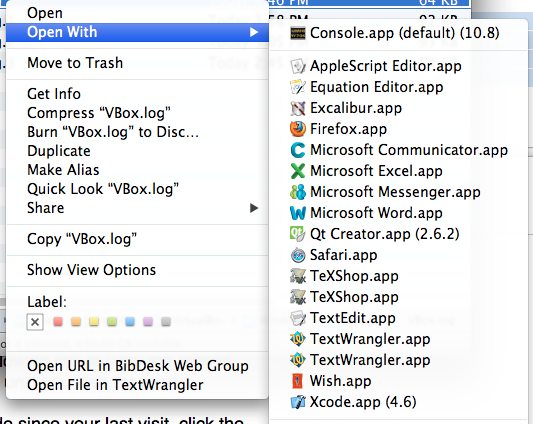Open with AppleScript Editor.app
The image size is (533, 424).
point(398,66)
